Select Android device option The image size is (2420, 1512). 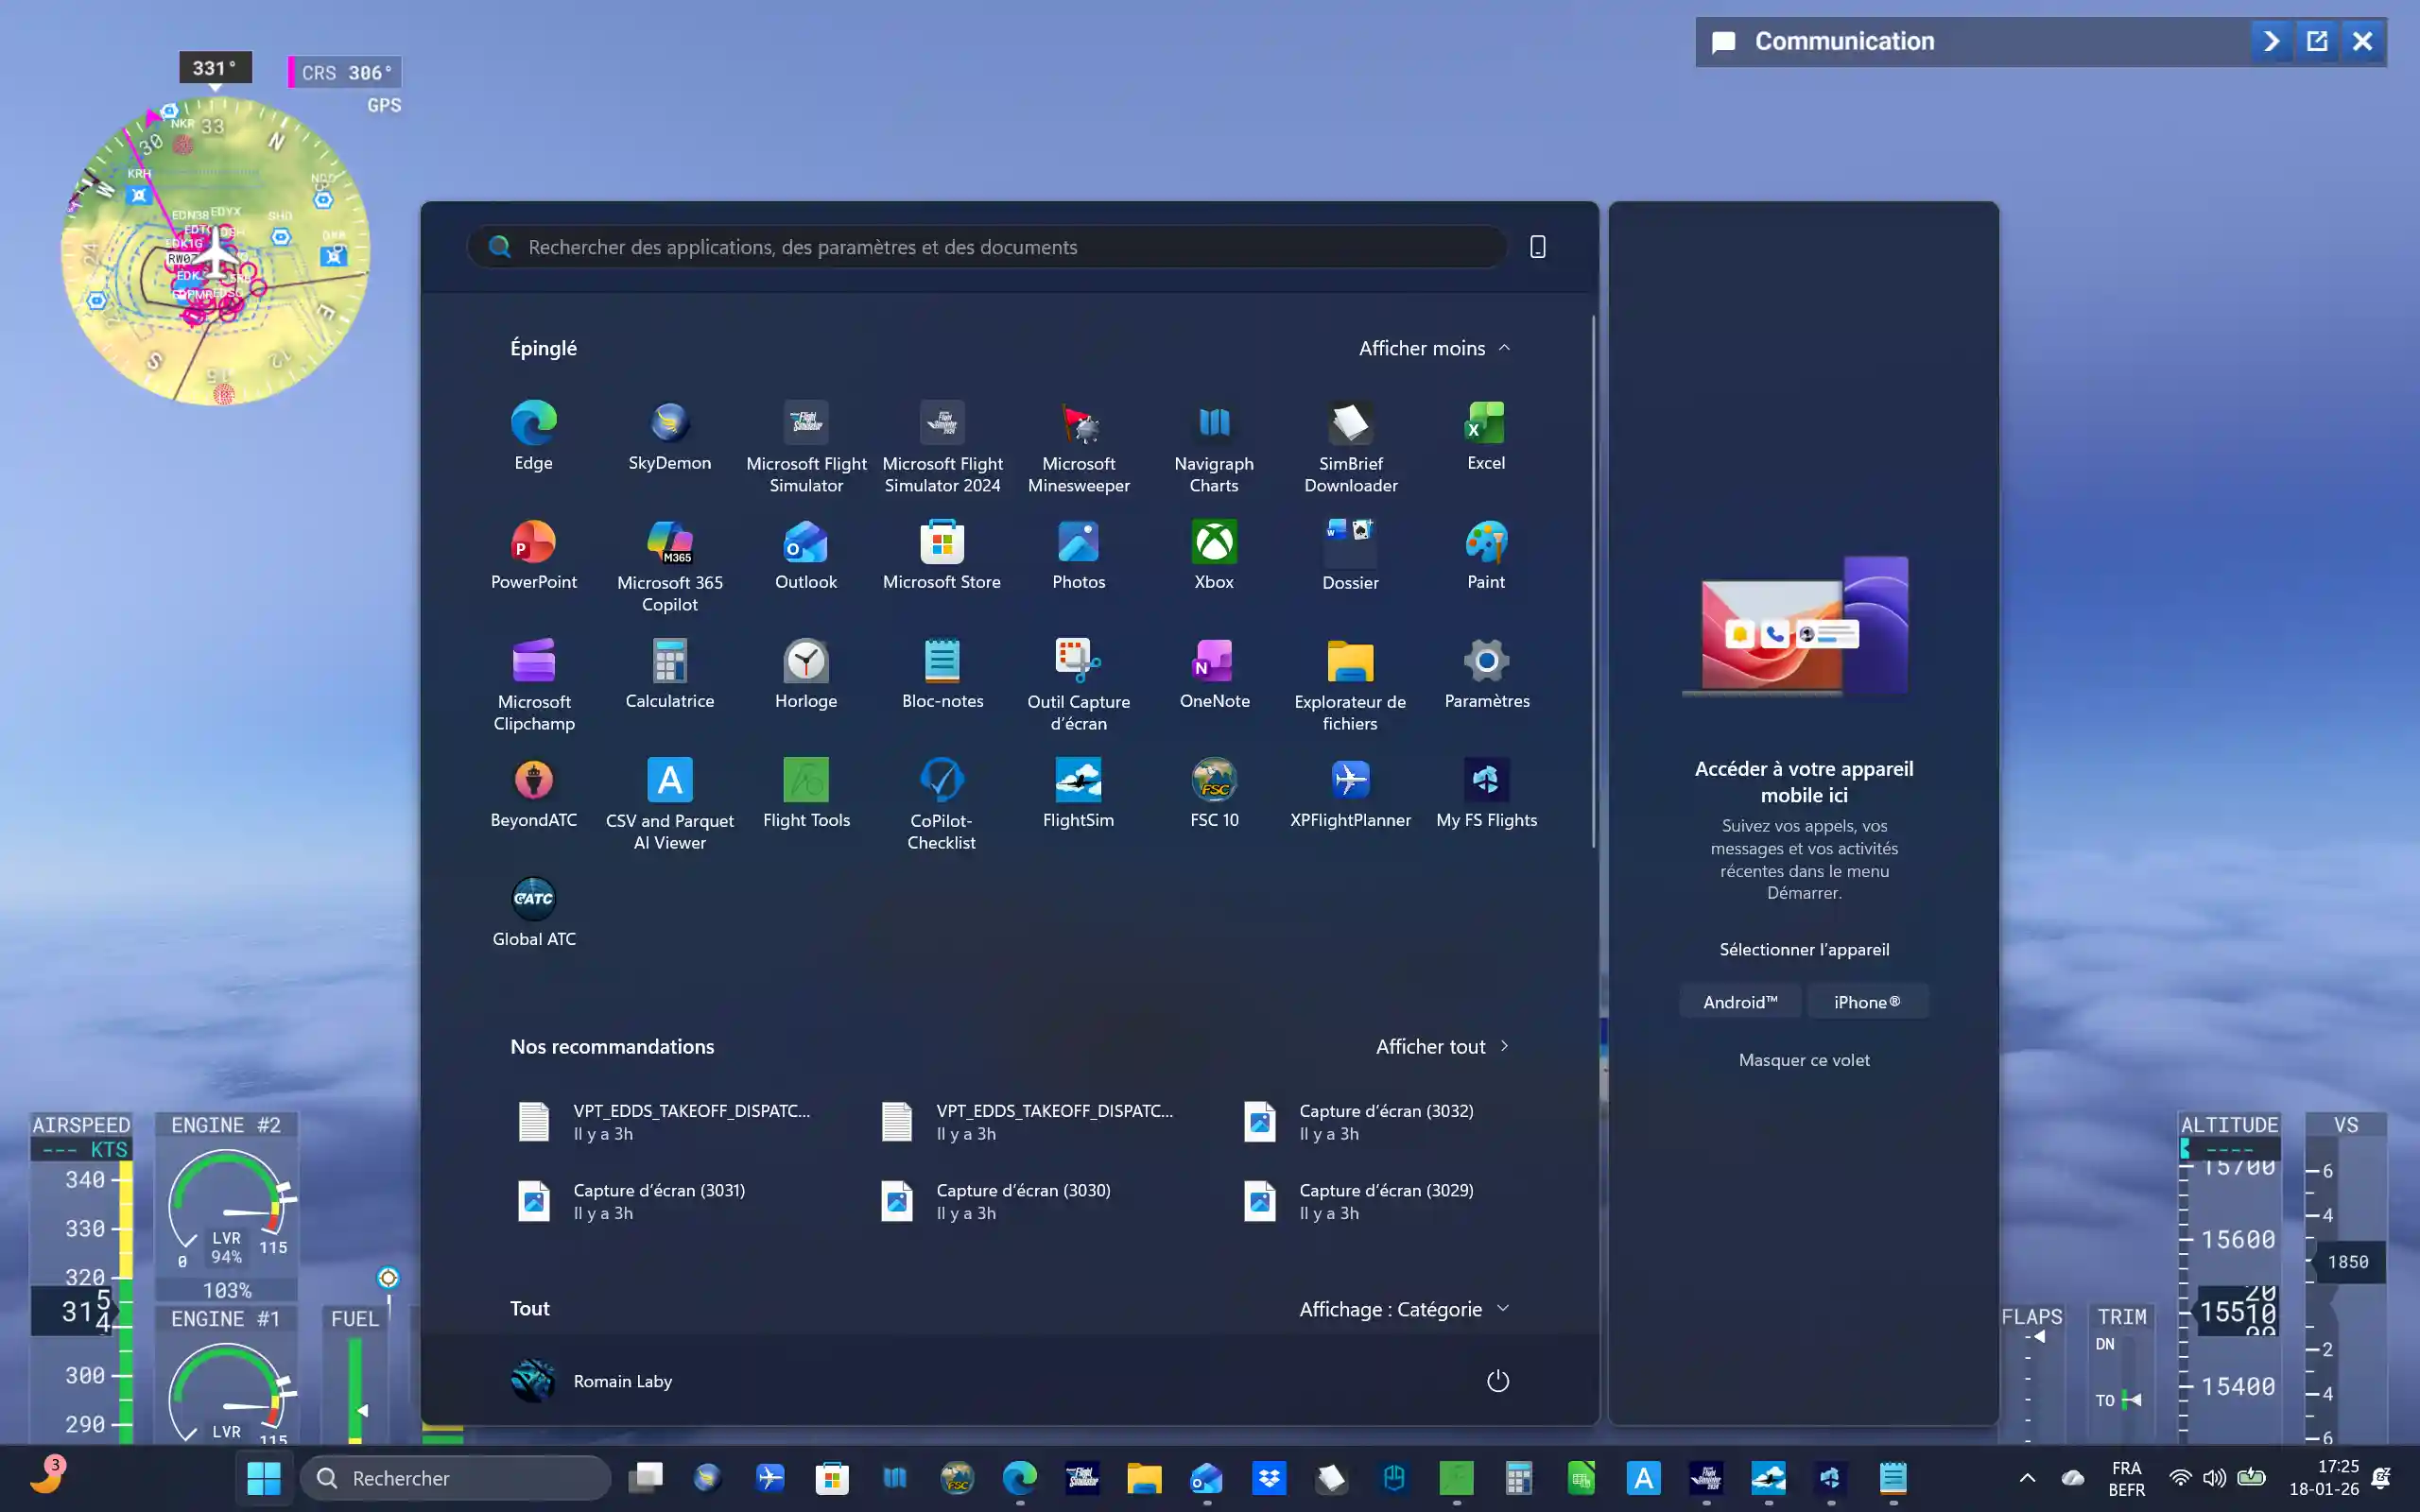click(x=1740, y=1002)
